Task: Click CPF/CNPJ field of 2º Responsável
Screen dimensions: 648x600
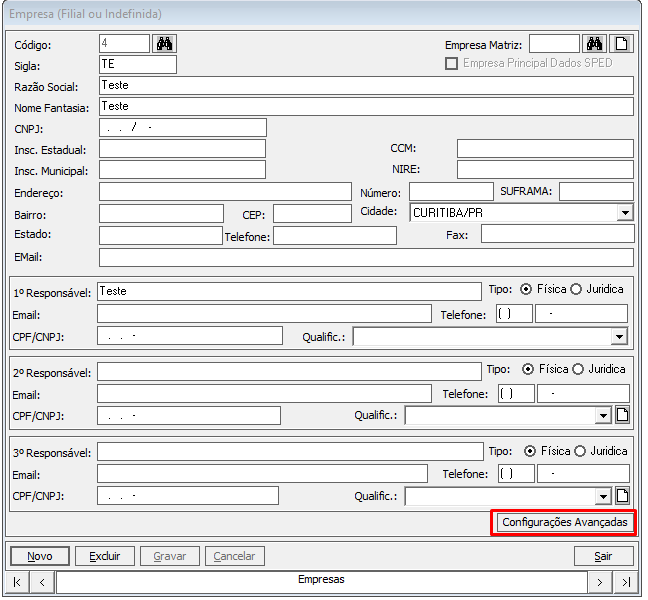Action: 189,415
